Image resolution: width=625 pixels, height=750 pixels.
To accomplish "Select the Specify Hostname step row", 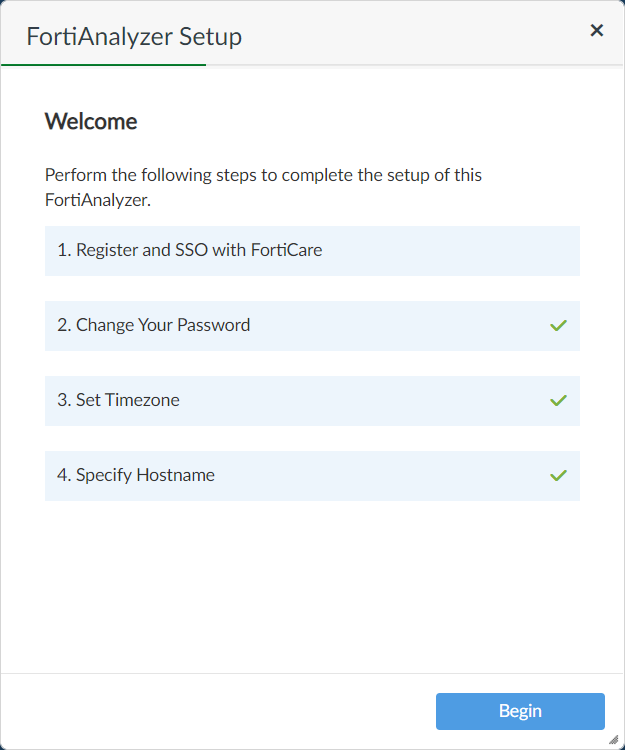I will (300, 475).
